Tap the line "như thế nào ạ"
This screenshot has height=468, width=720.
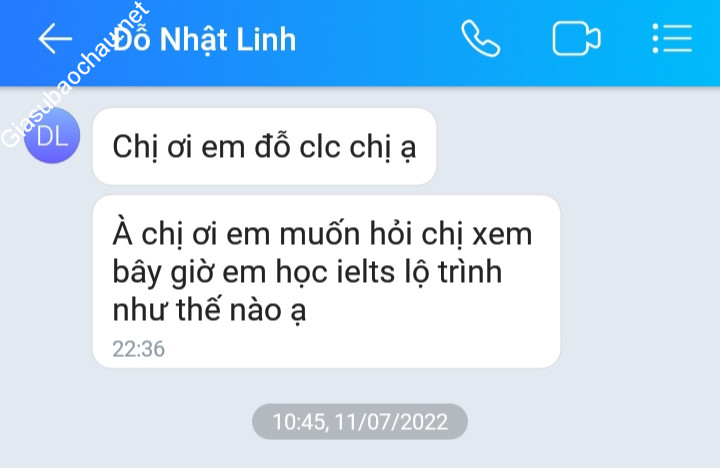[209, 310]
